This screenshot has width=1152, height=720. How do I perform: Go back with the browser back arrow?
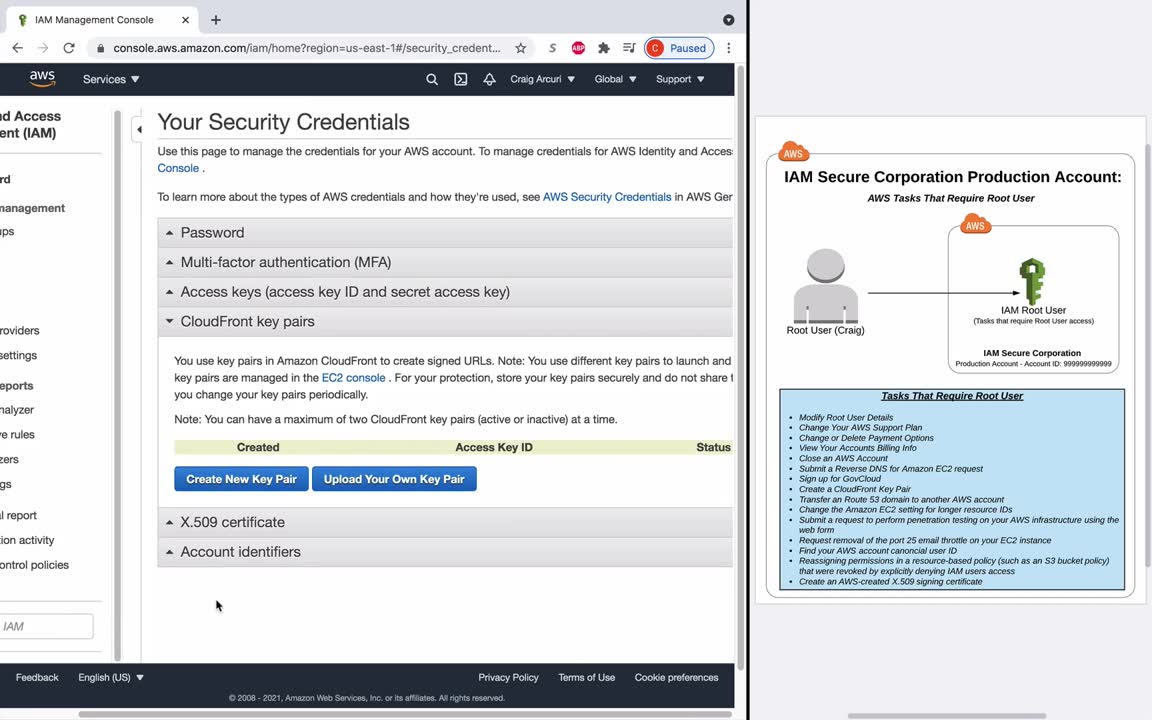pyautogui.click(x=18, y=48)
